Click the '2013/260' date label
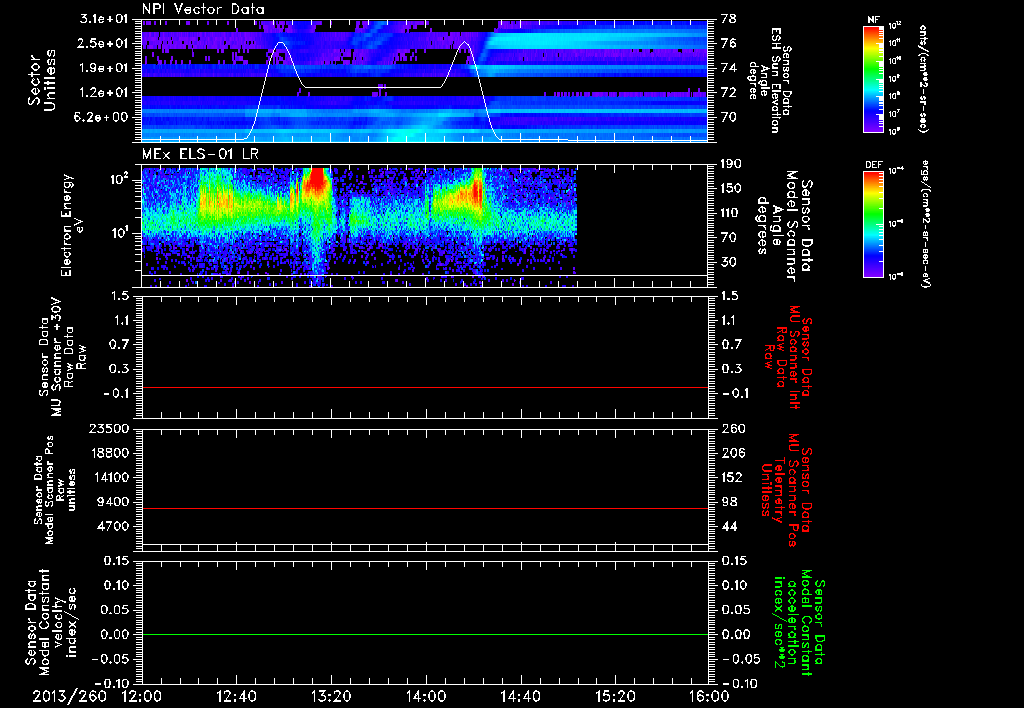This screenshot has width=1024, height=708. [69, 696]
